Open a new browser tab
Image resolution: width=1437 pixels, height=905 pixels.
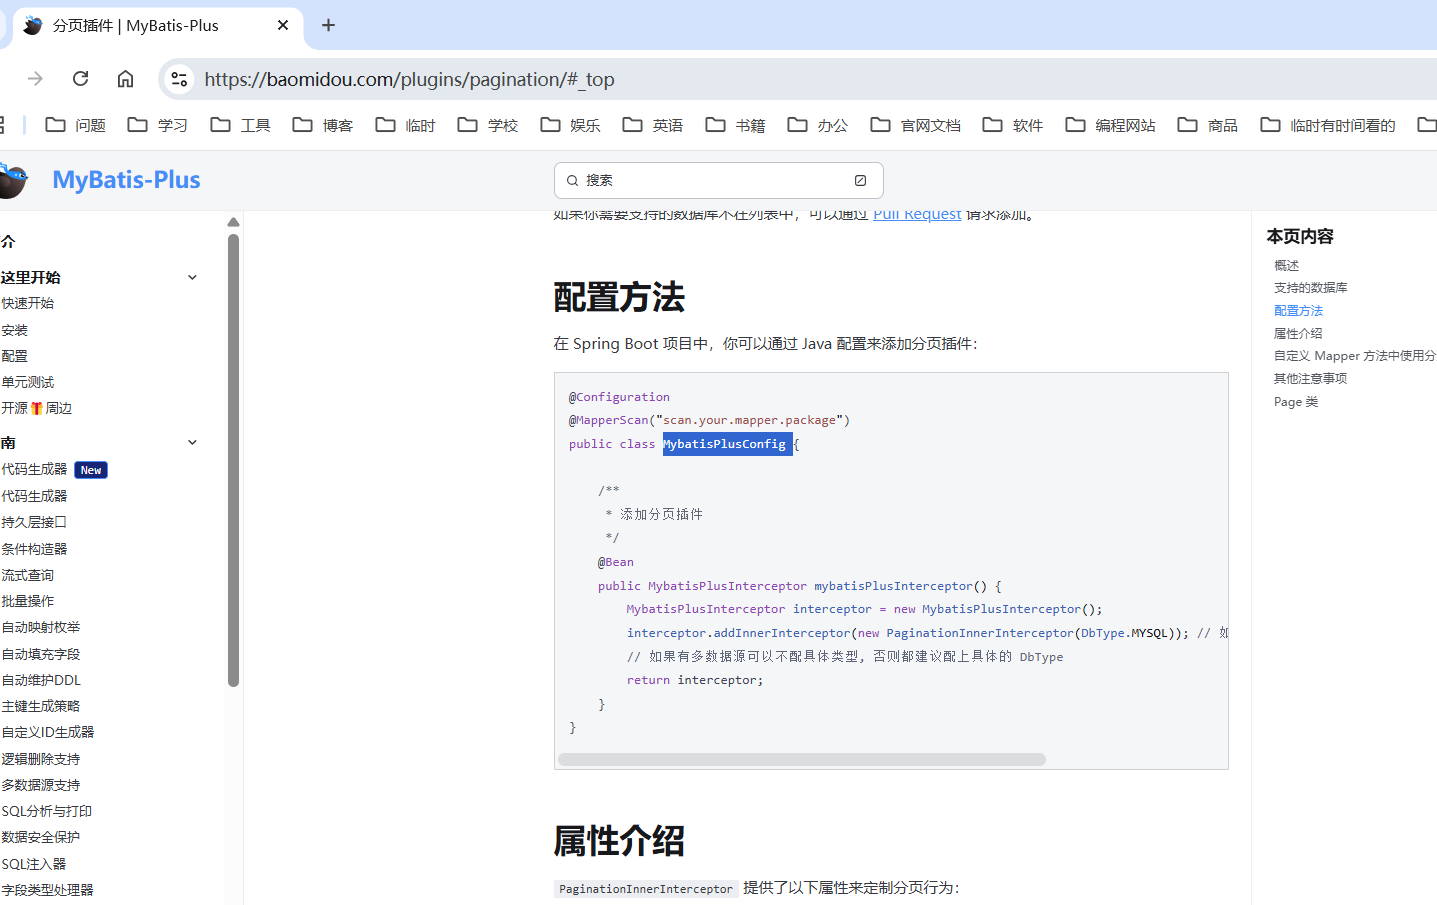pyautogui.click(x=328, y=25)
